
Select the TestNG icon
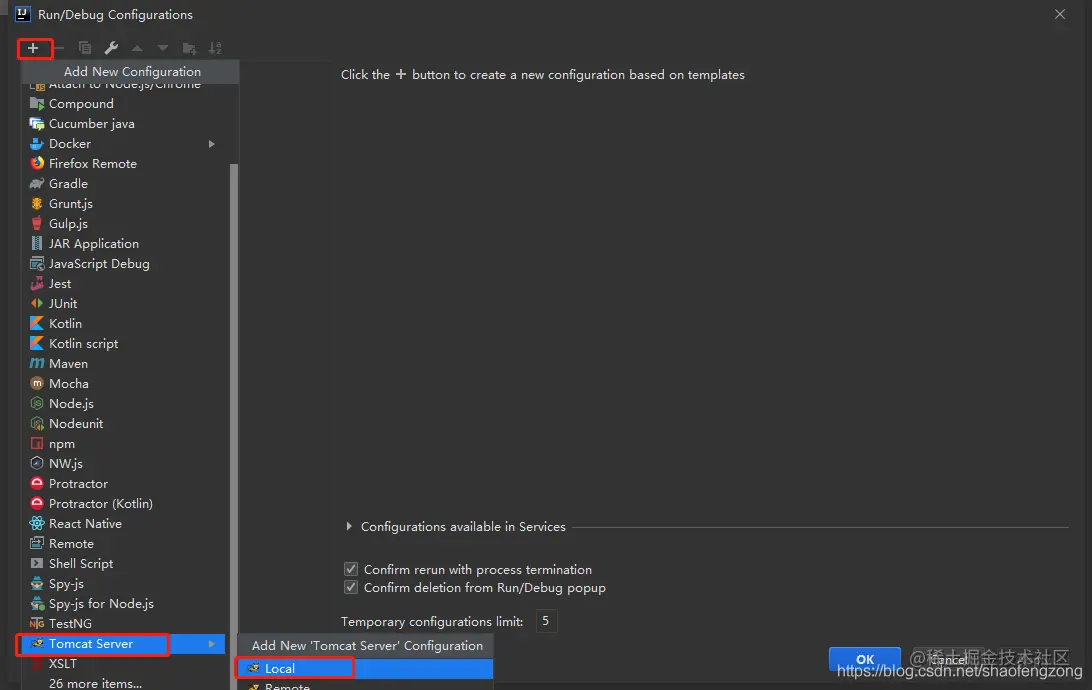pos(37,624)
